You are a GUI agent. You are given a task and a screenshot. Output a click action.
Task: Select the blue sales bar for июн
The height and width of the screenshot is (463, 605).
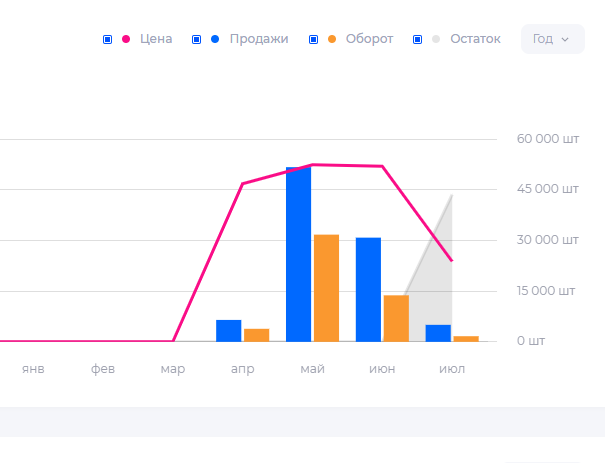point(368,290)
